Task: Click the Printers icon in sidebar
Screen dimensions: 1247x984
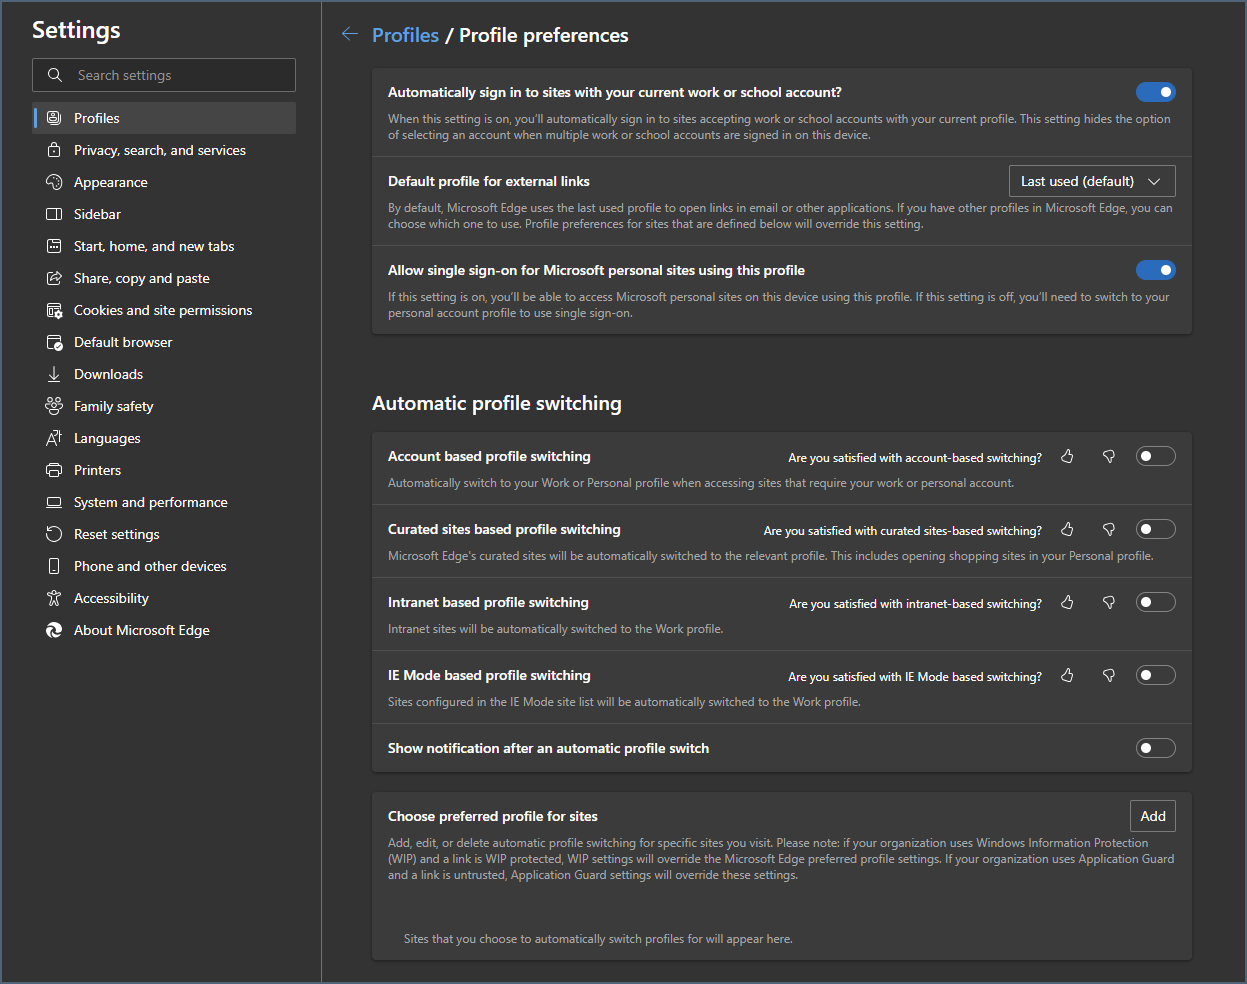Action: click(54, 470)
